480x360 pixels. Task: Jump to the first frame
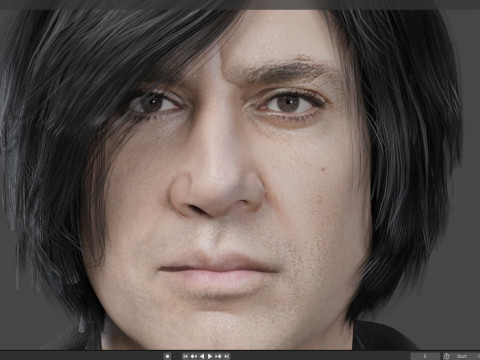[x=186, y=356]
